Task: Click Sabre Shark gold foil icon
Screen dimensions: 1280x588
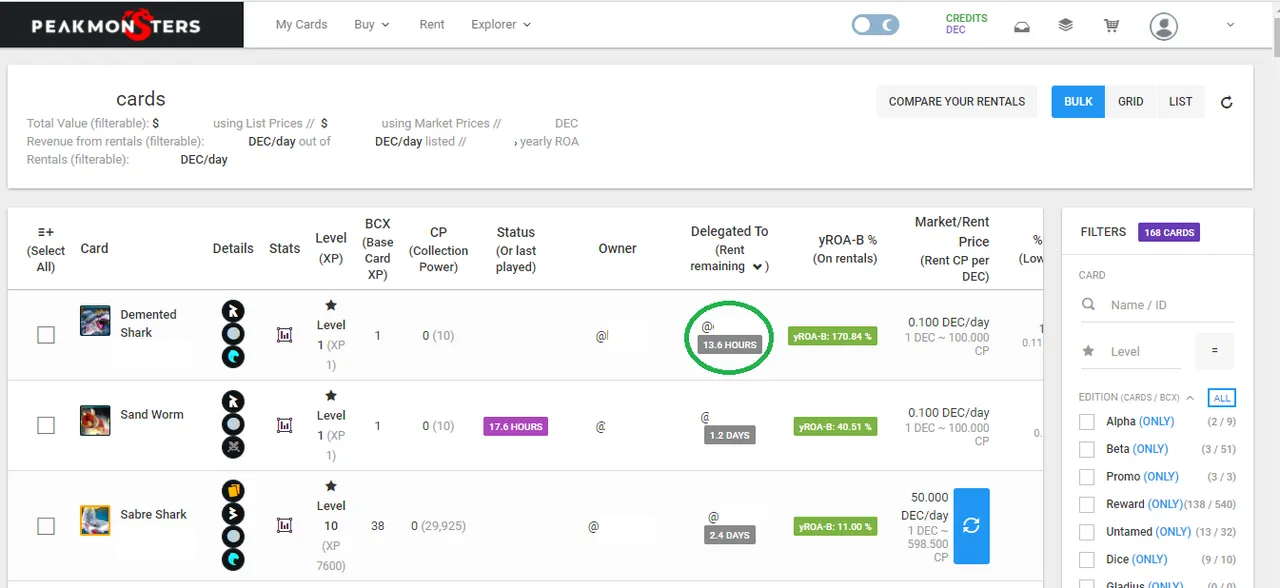Action: point(233,491)
